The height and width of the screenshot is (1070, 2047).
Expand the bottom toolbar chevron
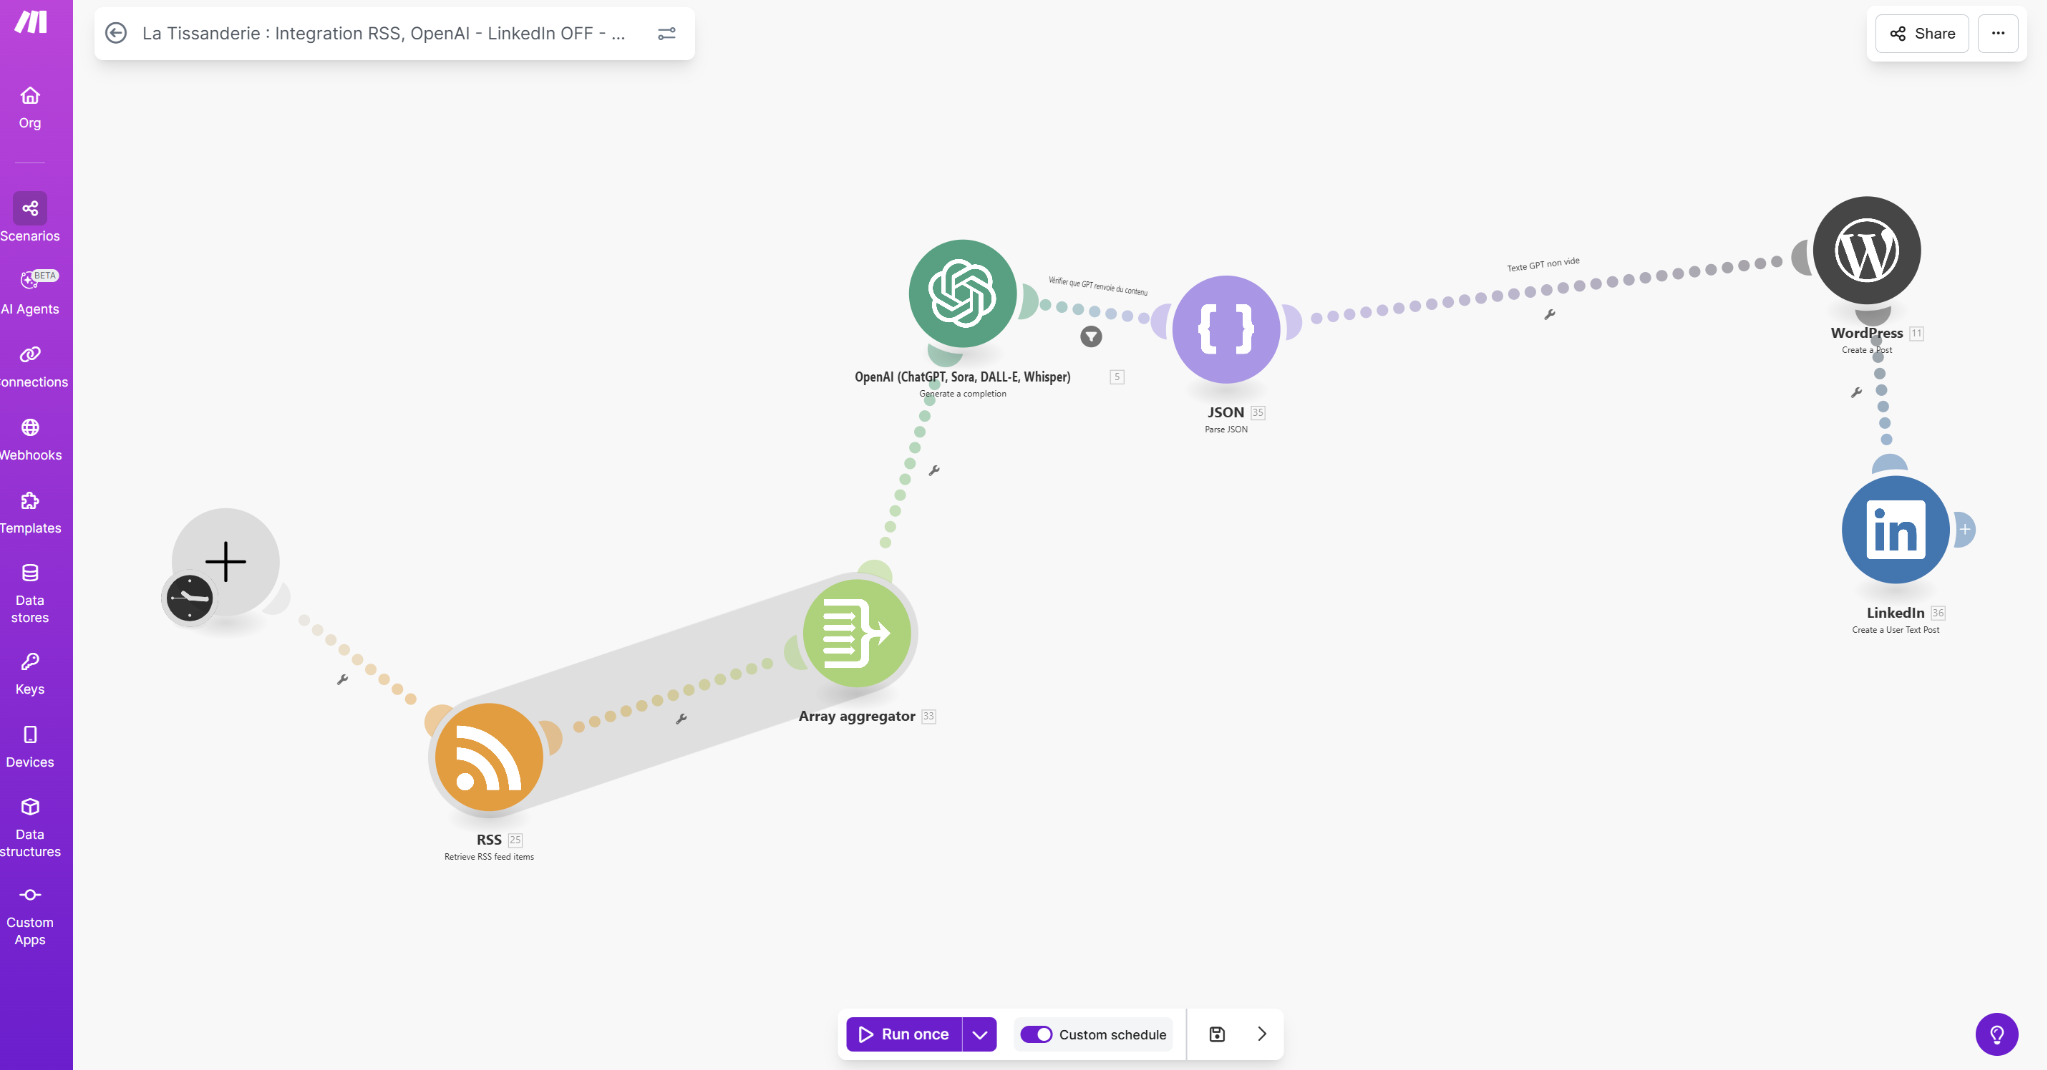click(1262, 1034)
